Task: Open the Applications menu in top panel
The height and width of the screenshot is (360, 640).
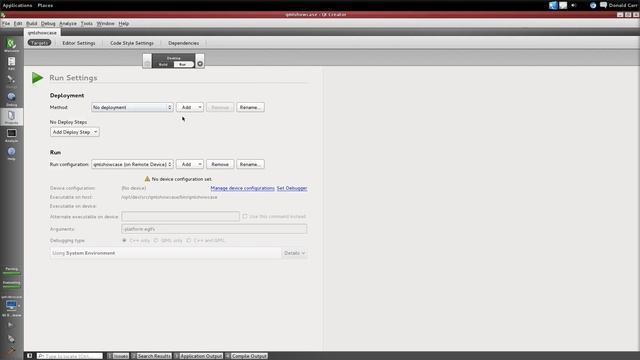Action: [17, 5]
